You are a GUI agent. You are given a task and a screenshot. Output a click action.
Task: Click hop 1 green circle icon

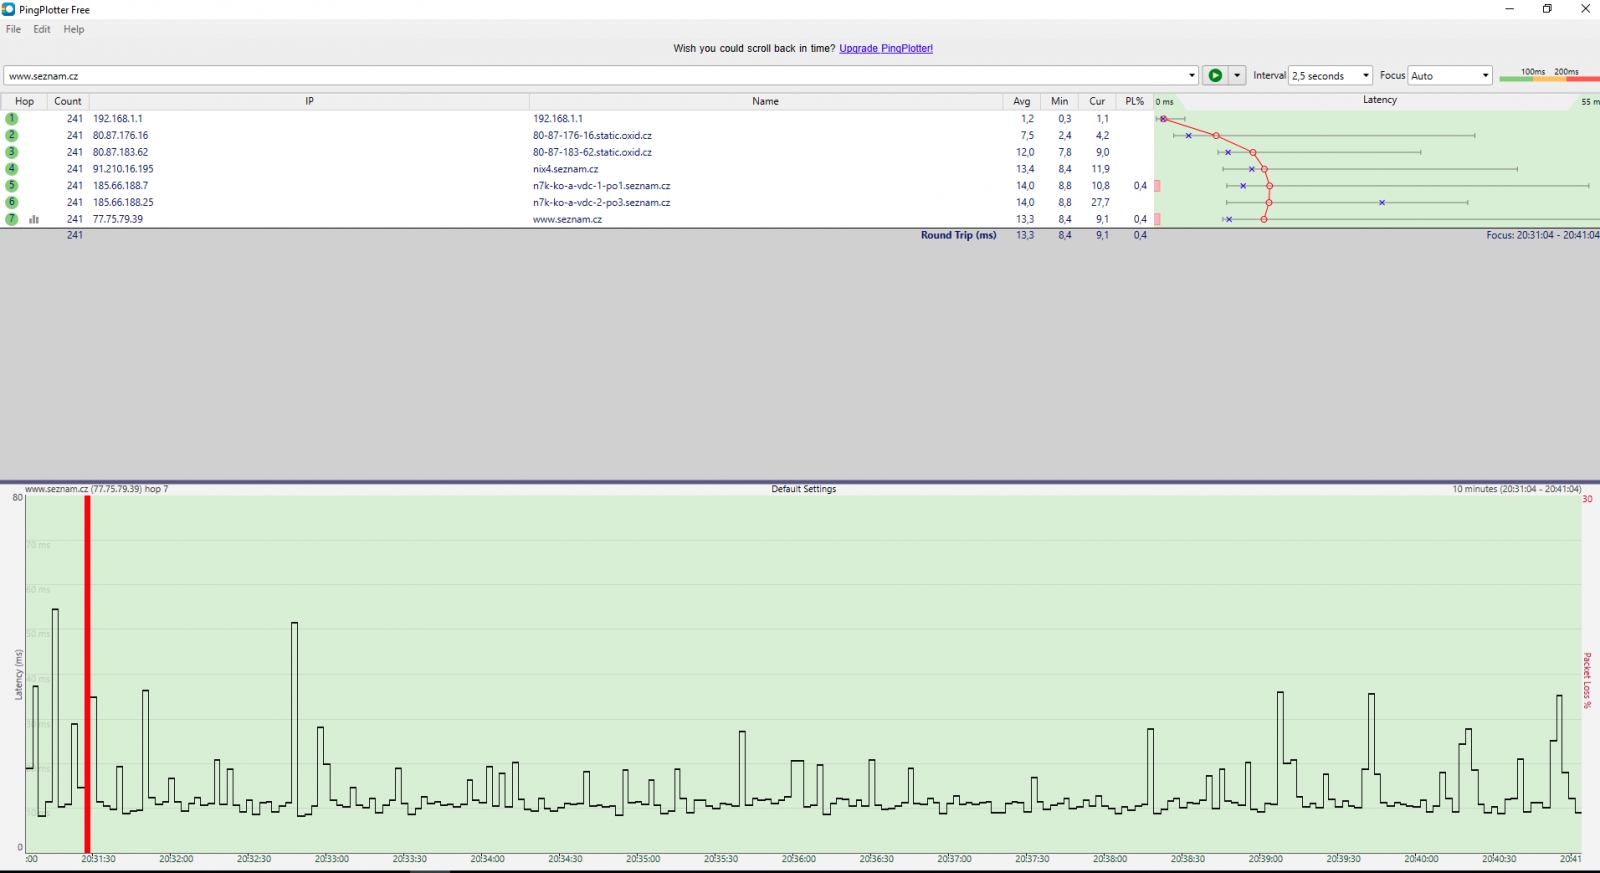click(12, 118)
